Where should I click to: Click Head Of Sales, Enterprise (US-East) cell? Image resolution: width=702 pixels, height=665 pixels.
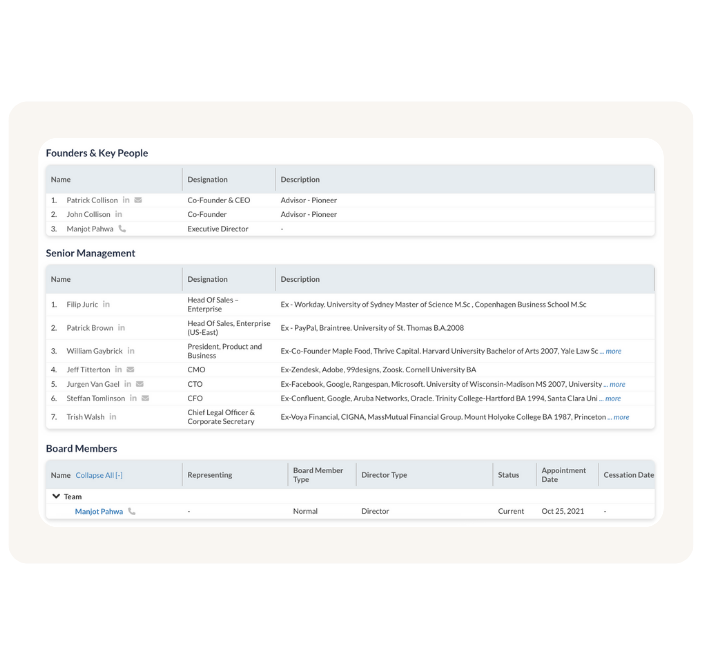229,328
